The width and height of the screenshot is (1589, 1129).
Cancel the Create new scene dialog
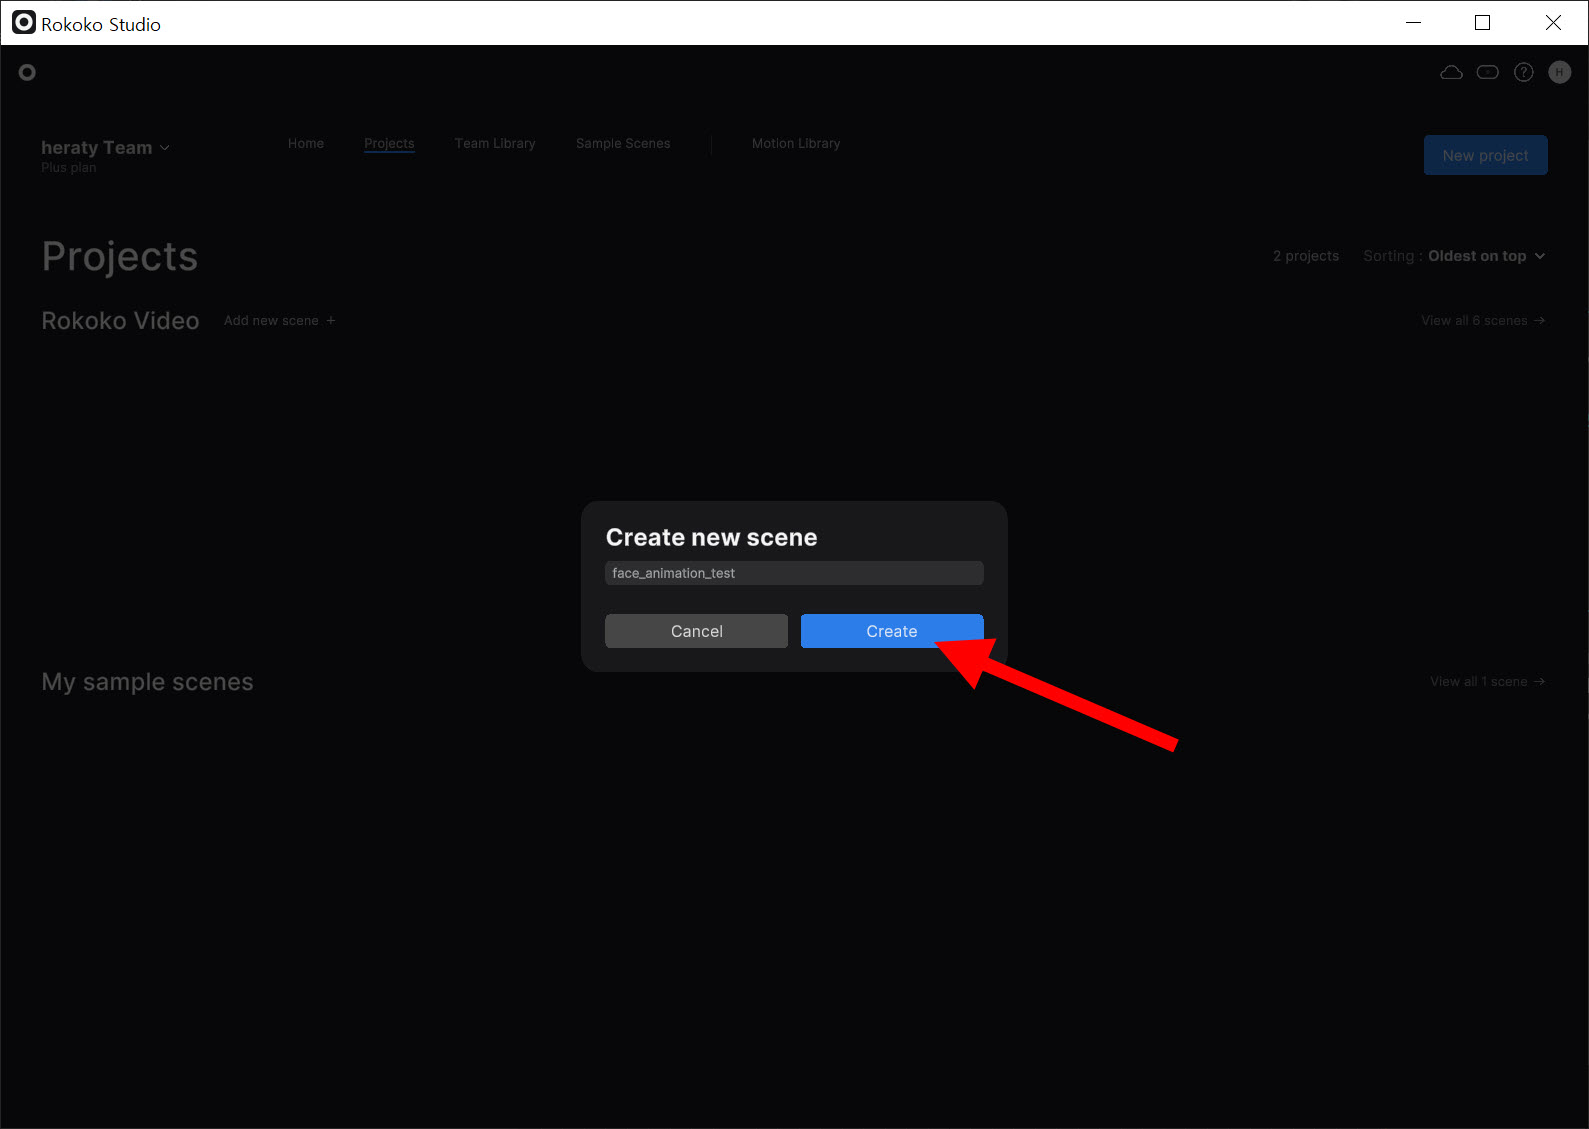[x=696, y=631]
